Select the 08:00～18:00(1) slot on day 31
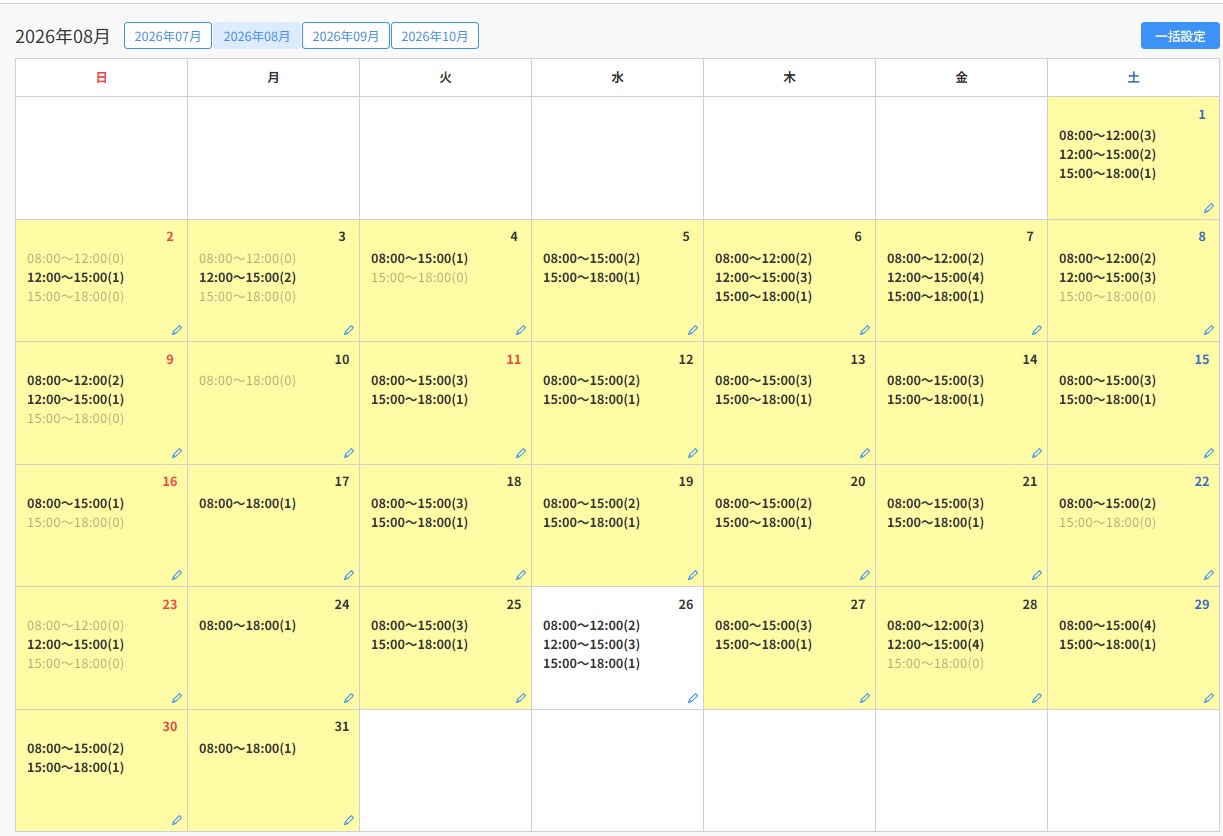Screen dimensions: 1223x836 click(247, 748)
